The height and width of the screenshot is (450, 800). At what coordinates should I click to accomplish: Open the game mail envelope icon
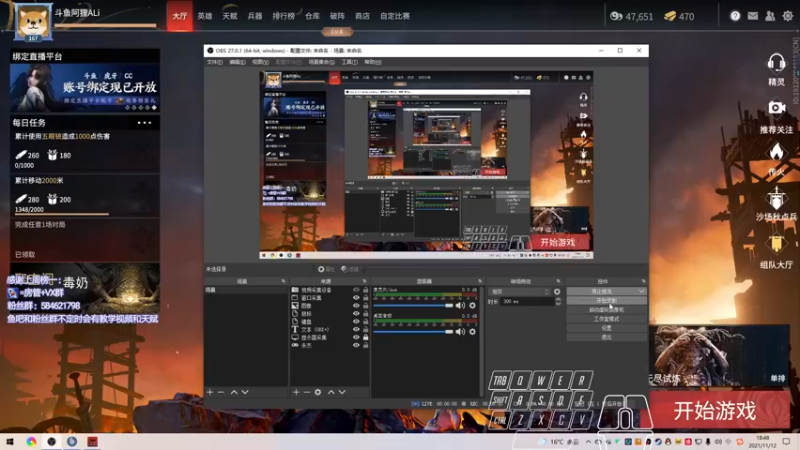point(753,16)
